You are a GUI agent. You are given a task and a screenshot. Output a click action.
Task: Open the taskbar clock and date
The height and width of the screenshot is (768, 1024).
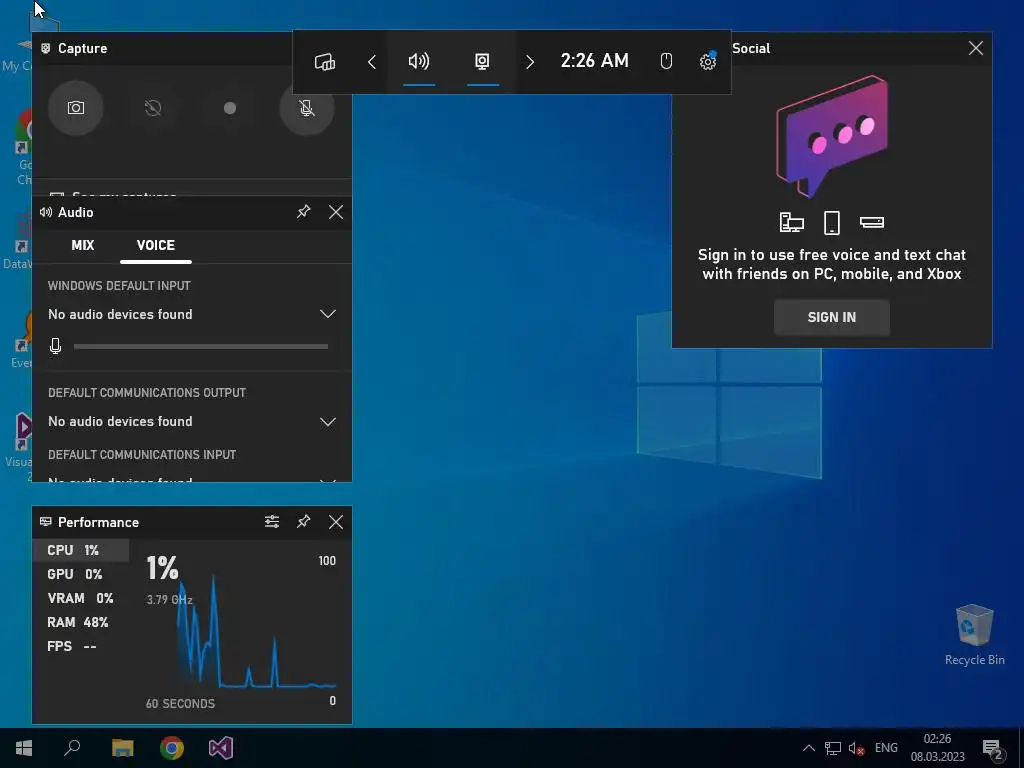pos(937,748)
